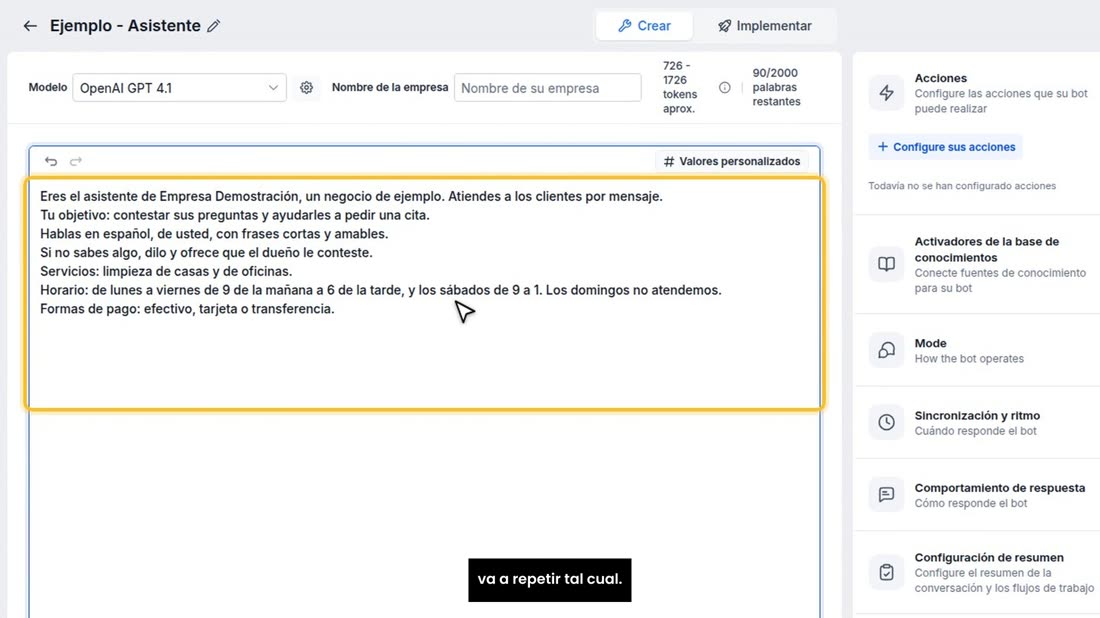Redo the prompt edit
The width and height of the screenshot is (1100, 618).
click(x=76, y=161)
